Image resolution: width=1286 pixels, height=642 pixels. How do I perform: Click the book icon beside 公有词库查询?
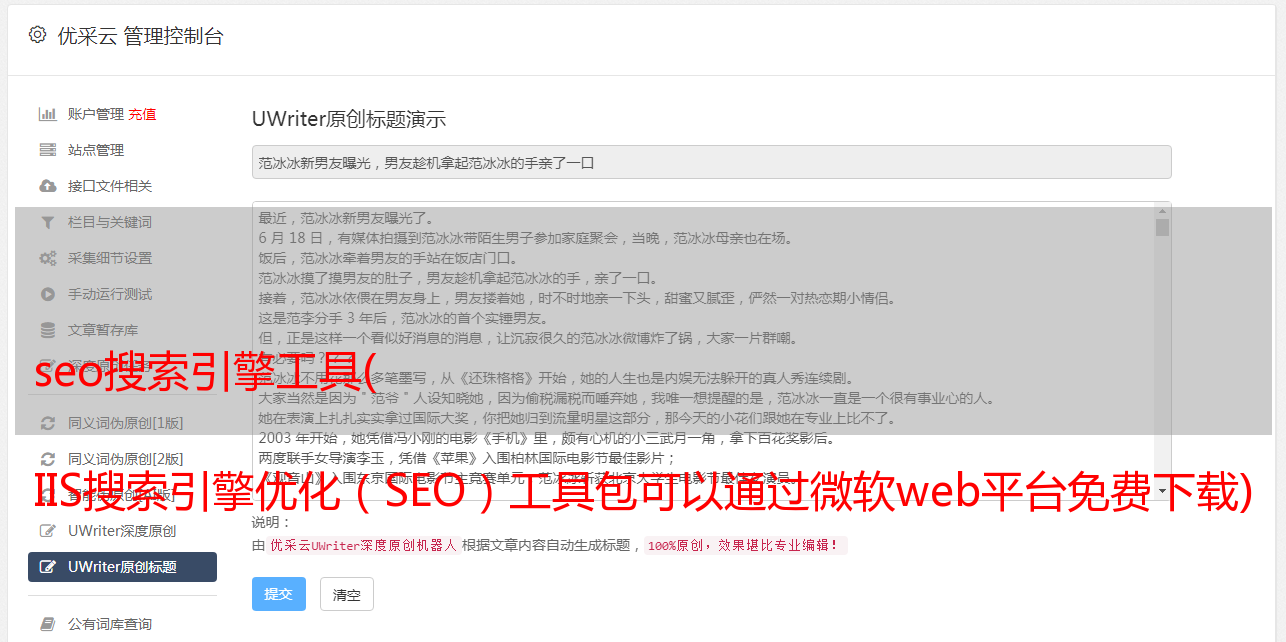47,624
